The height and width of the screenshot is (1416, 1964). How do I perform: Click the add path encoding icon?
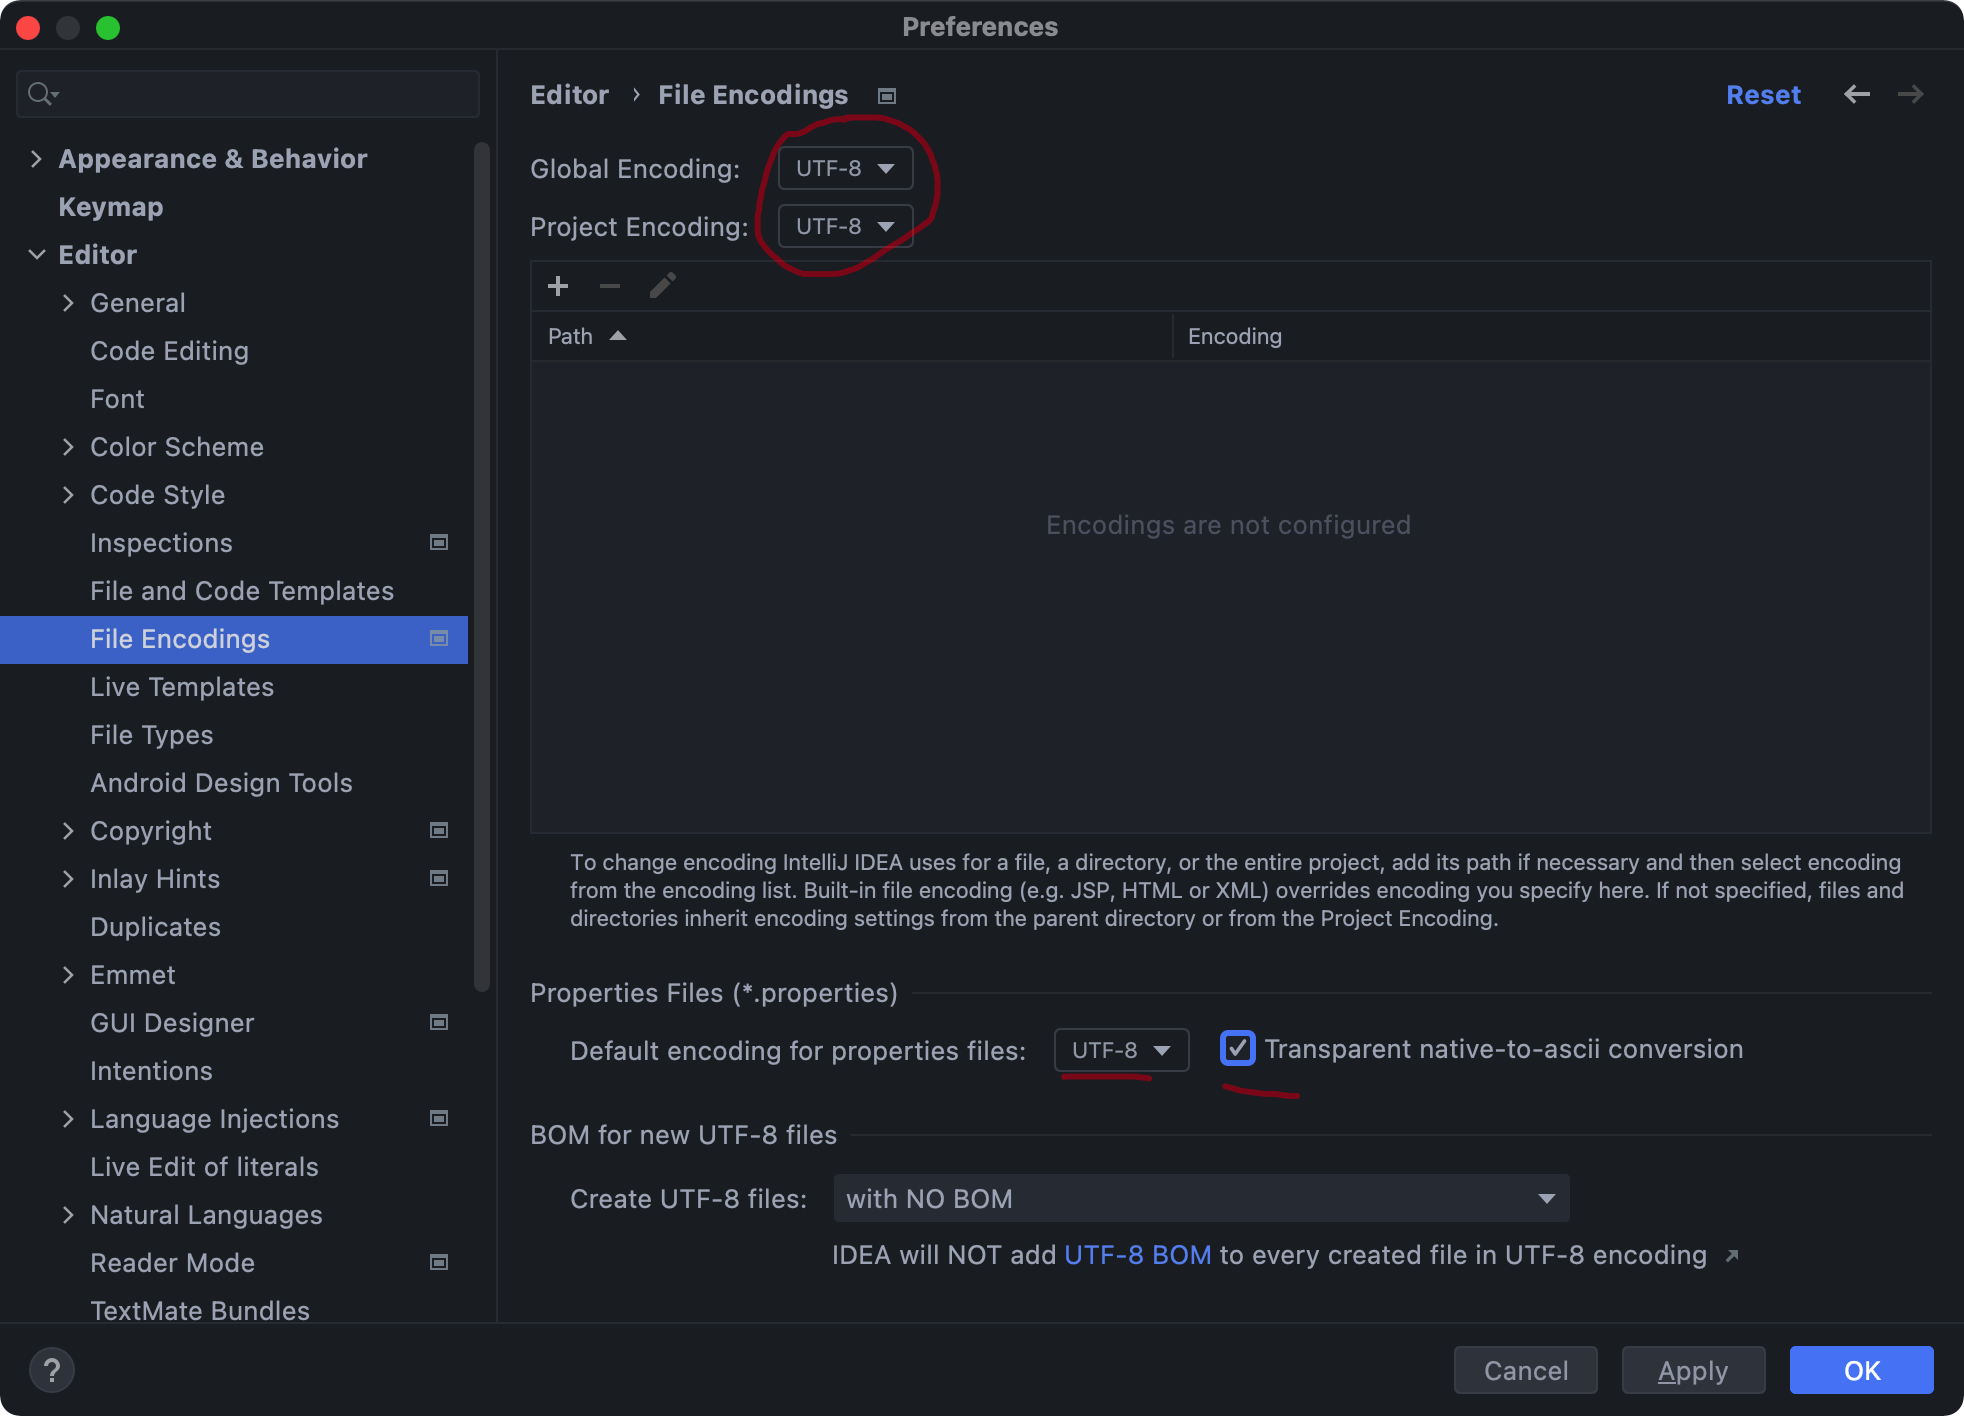558,287
